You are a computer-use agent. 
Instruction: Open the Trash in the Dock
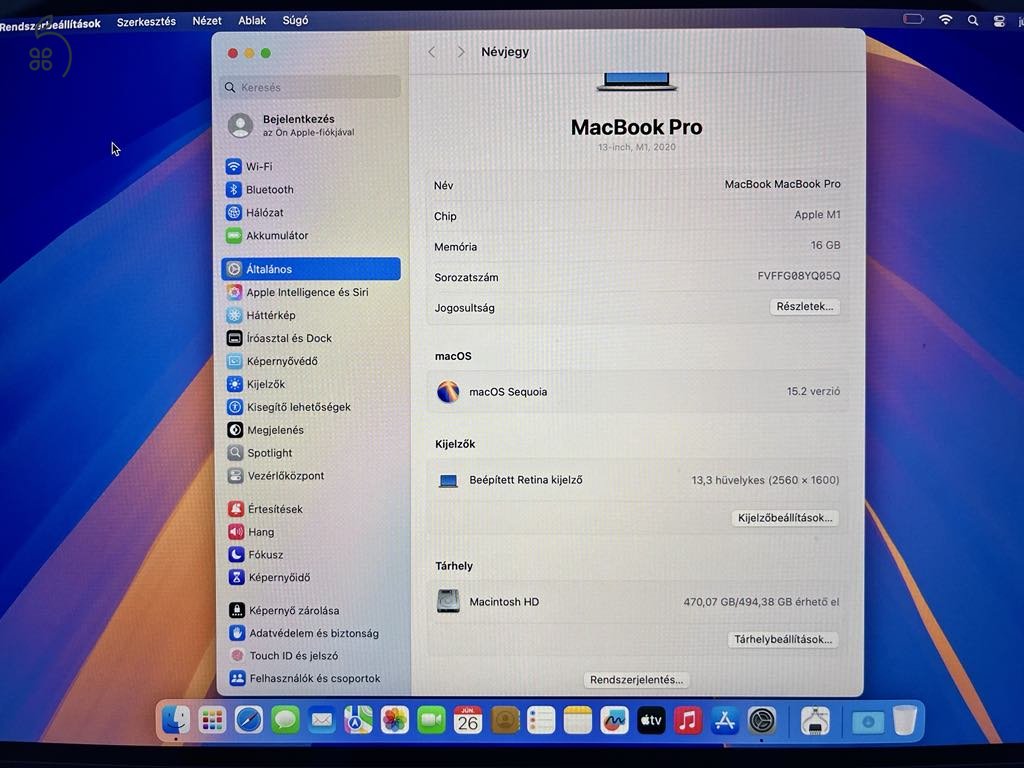coord(904,720)
